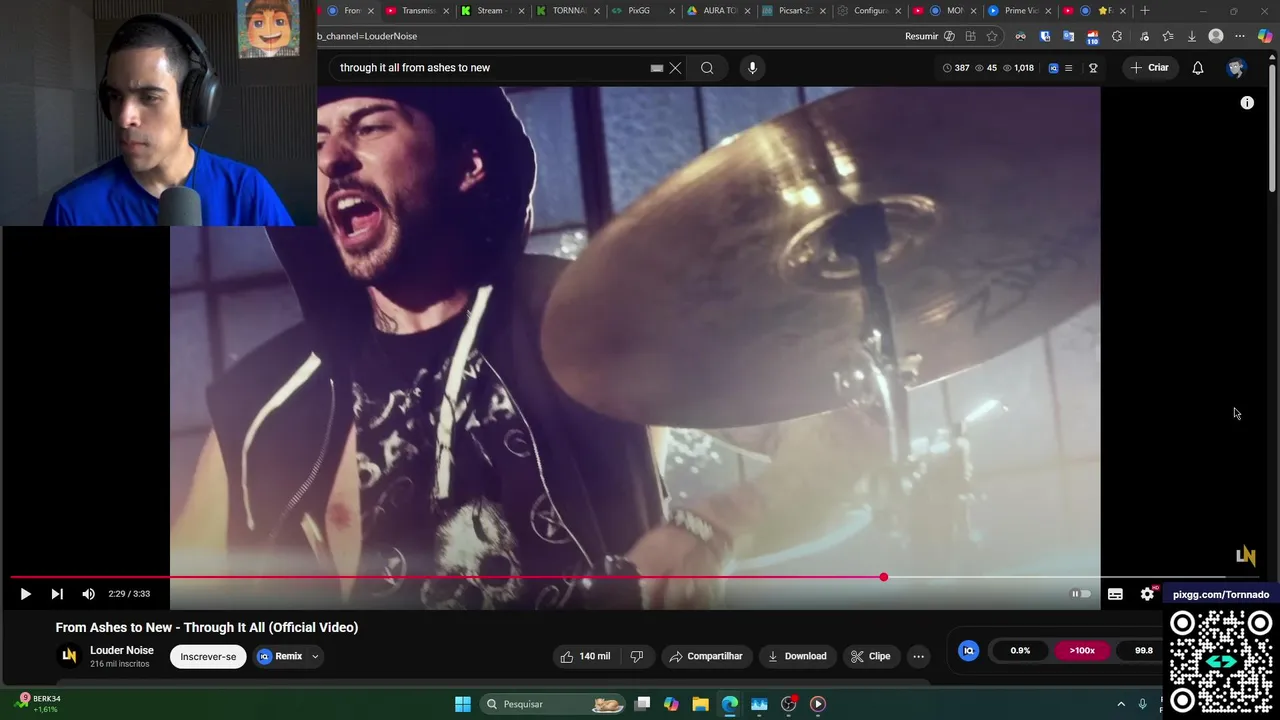Open the Remix button

[x=279, y=656]
